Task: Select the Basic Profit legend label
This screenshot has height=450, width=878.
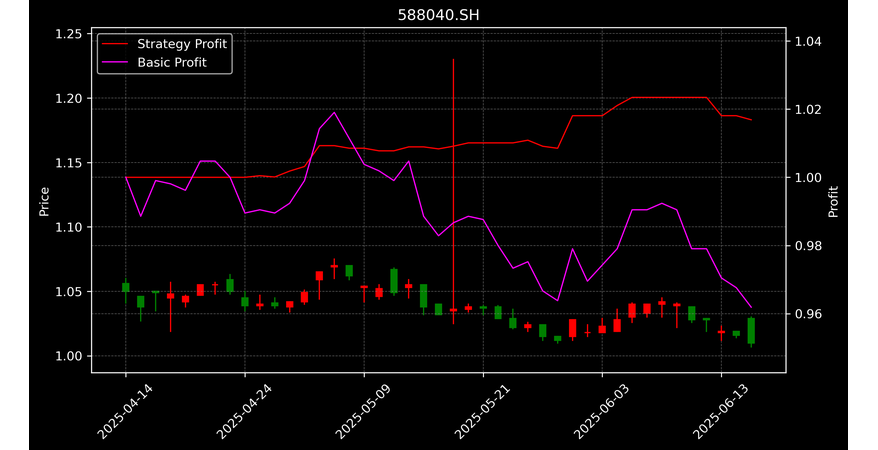Action: (172, 62)
